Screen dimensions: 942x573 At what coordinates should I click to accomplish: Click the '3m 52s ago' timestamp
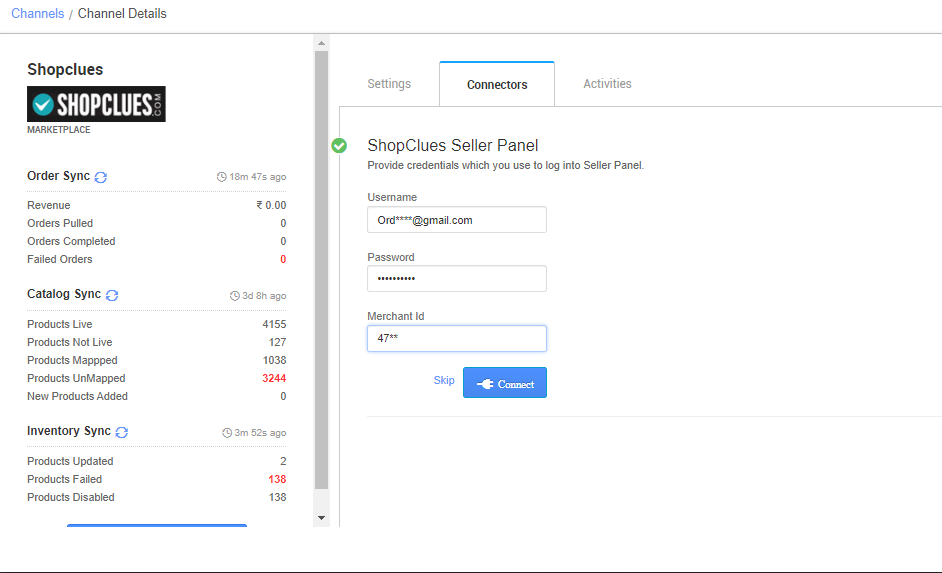pos(260,432)
